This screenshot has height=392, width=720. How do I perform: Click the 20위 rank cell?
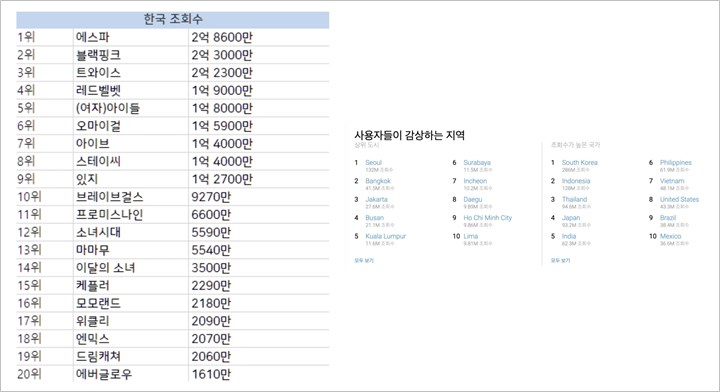coord(45,374)
